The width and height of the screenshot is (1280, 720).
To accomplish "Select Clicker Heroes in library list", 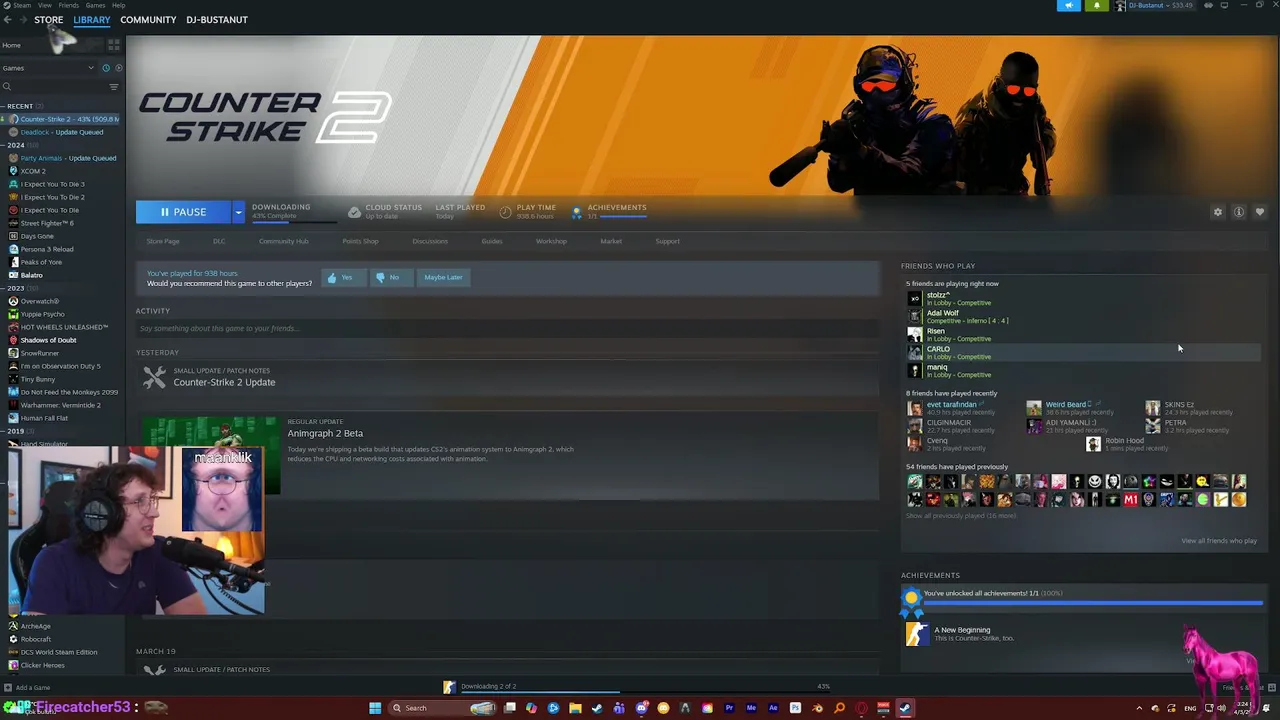I will [41, 665].
